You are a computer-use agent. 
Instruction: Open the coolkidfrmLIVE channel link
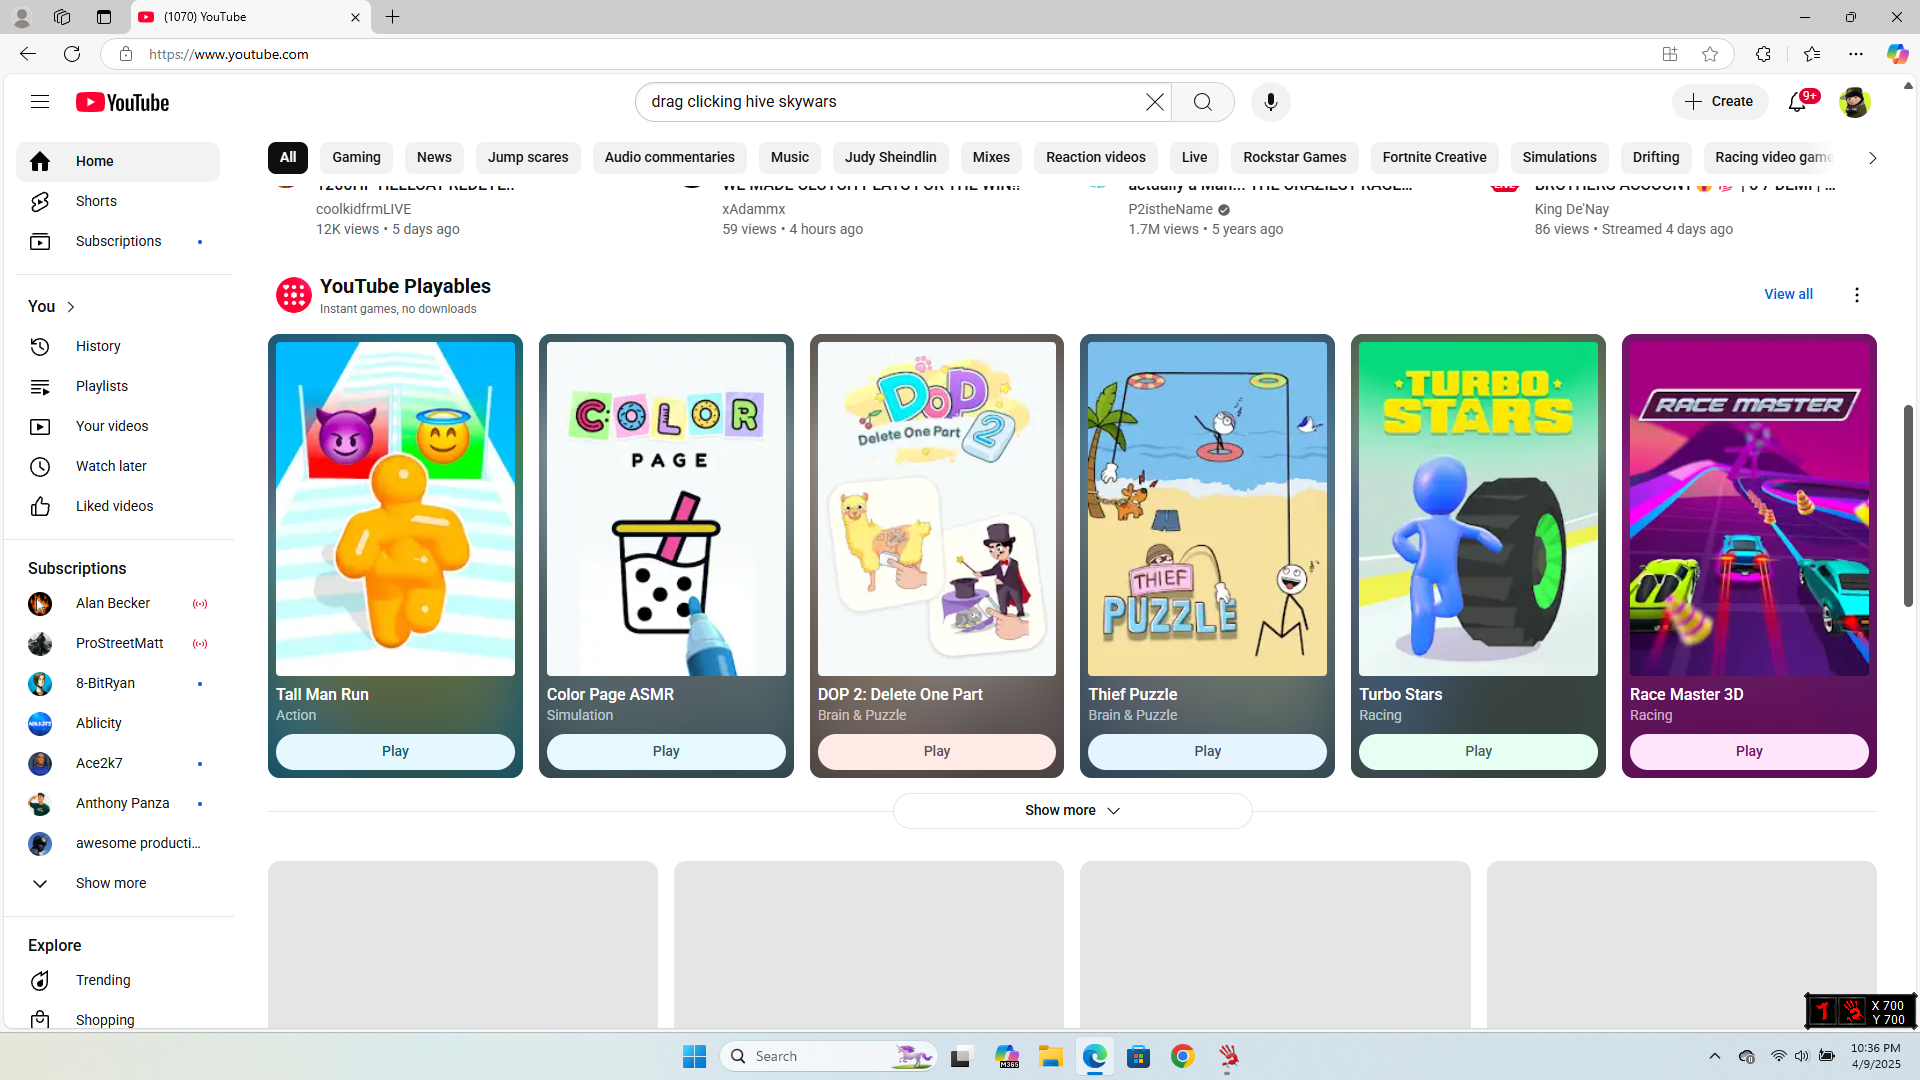tap(363, 209)
